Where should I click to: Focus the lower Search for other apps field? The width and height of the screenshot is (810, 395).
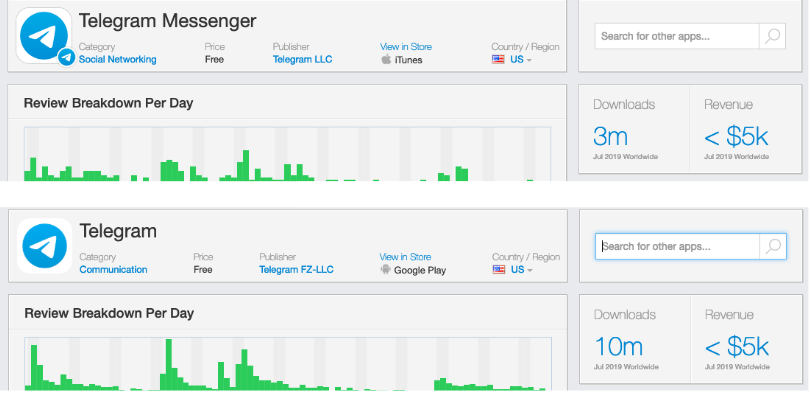(677, 246)
